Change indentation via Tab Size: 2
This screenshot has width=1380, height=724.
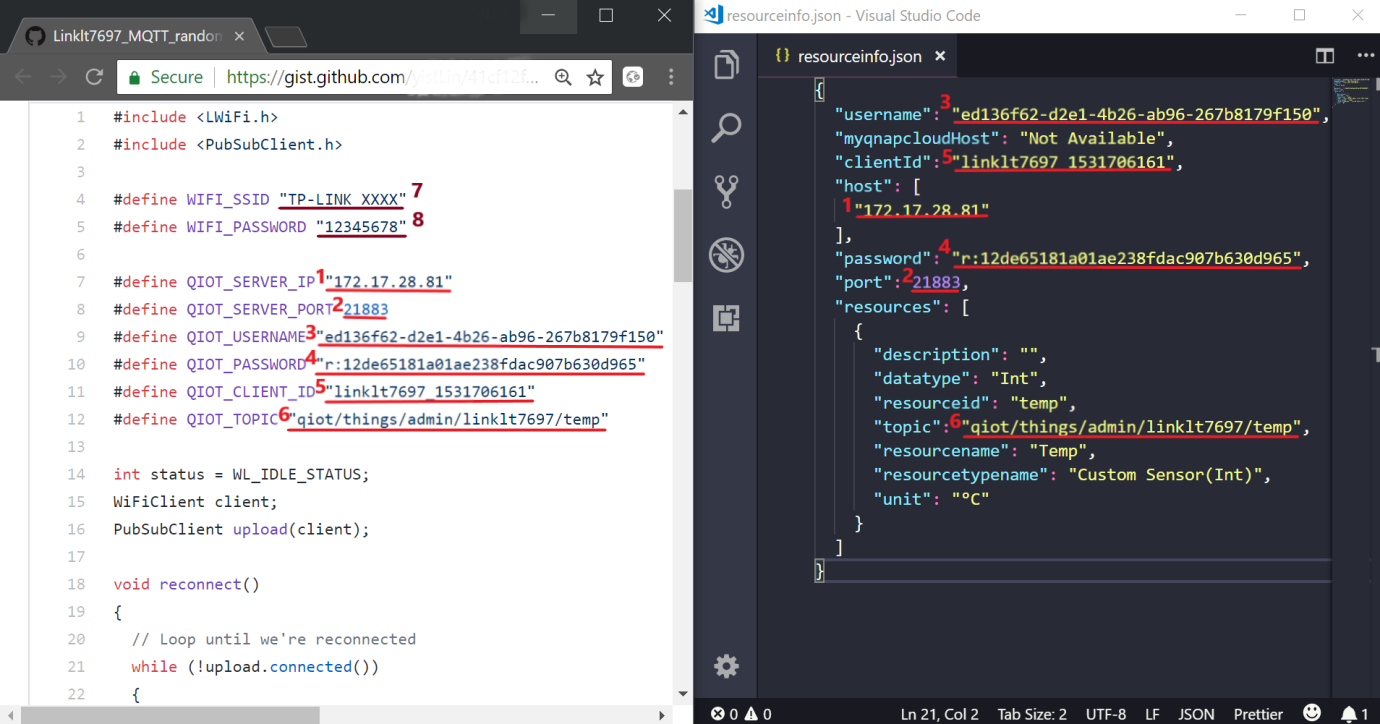pyautogui.click(x=1032, y=714)
